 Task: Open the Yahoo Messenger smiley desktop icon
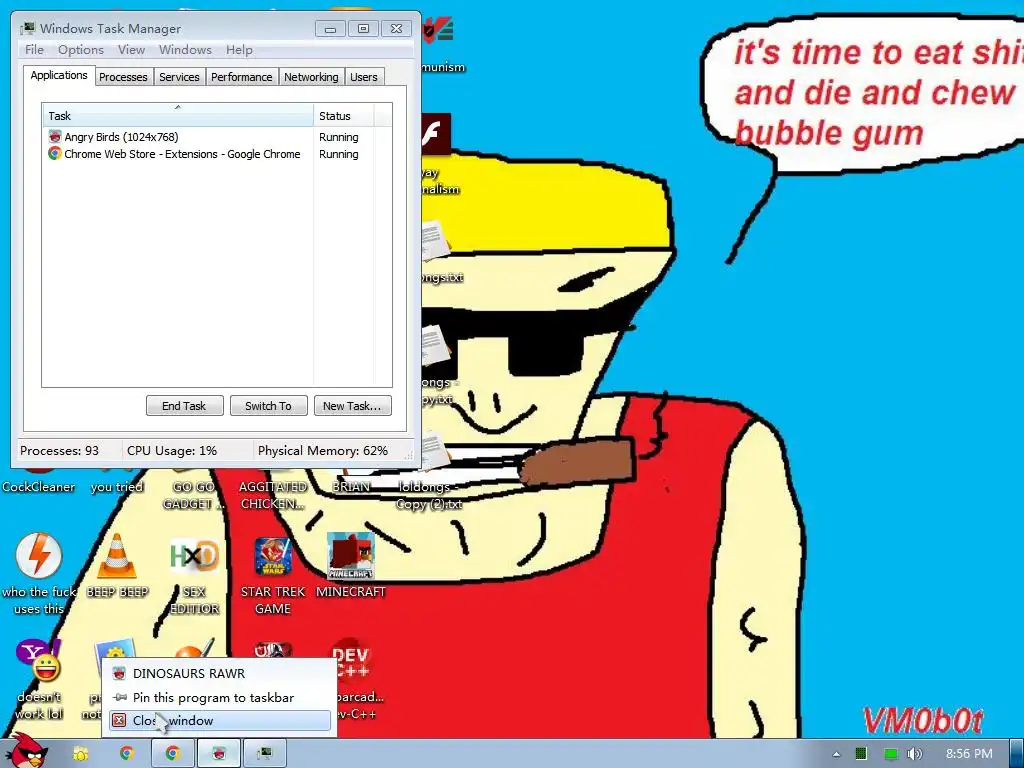[x=39, y=661]
